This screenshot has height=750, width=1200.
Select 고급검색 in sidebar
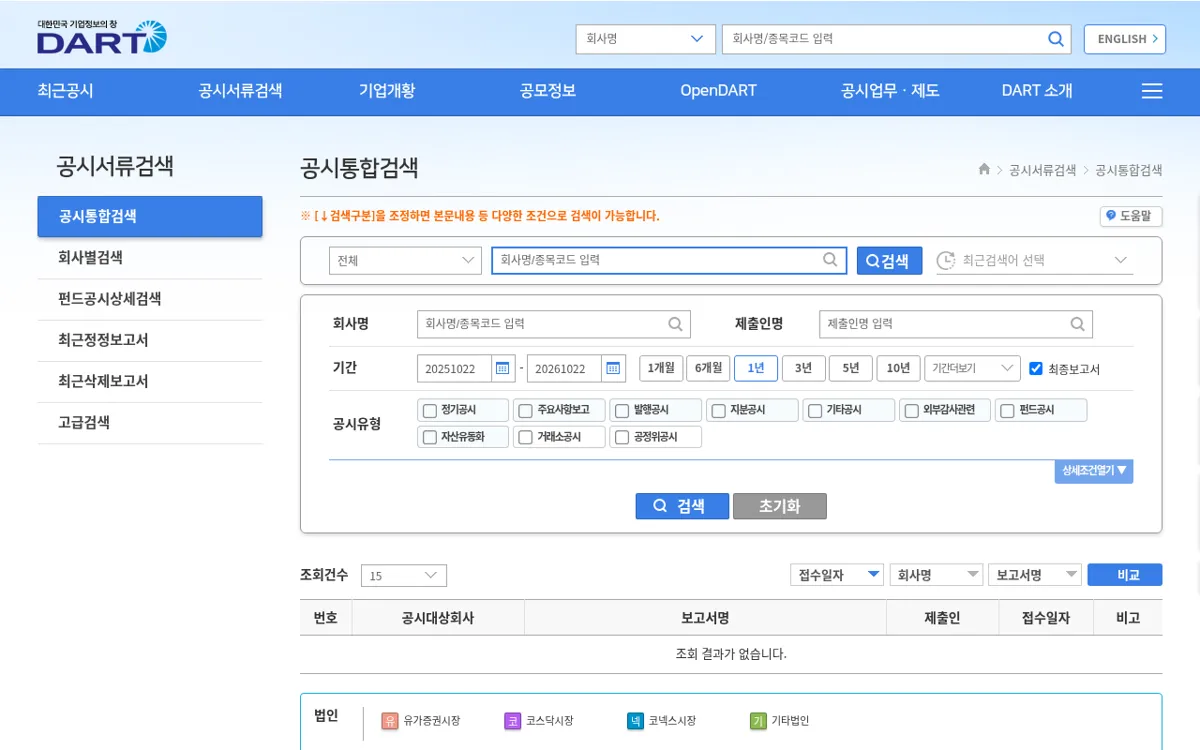point(150,423)
